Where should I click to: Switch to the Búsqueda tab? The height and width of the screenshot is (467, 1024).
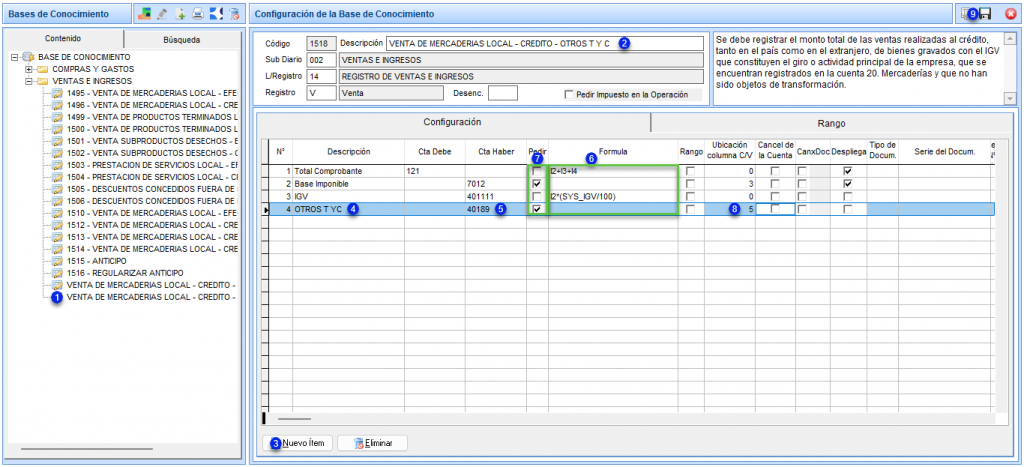[x=182, y=40]
